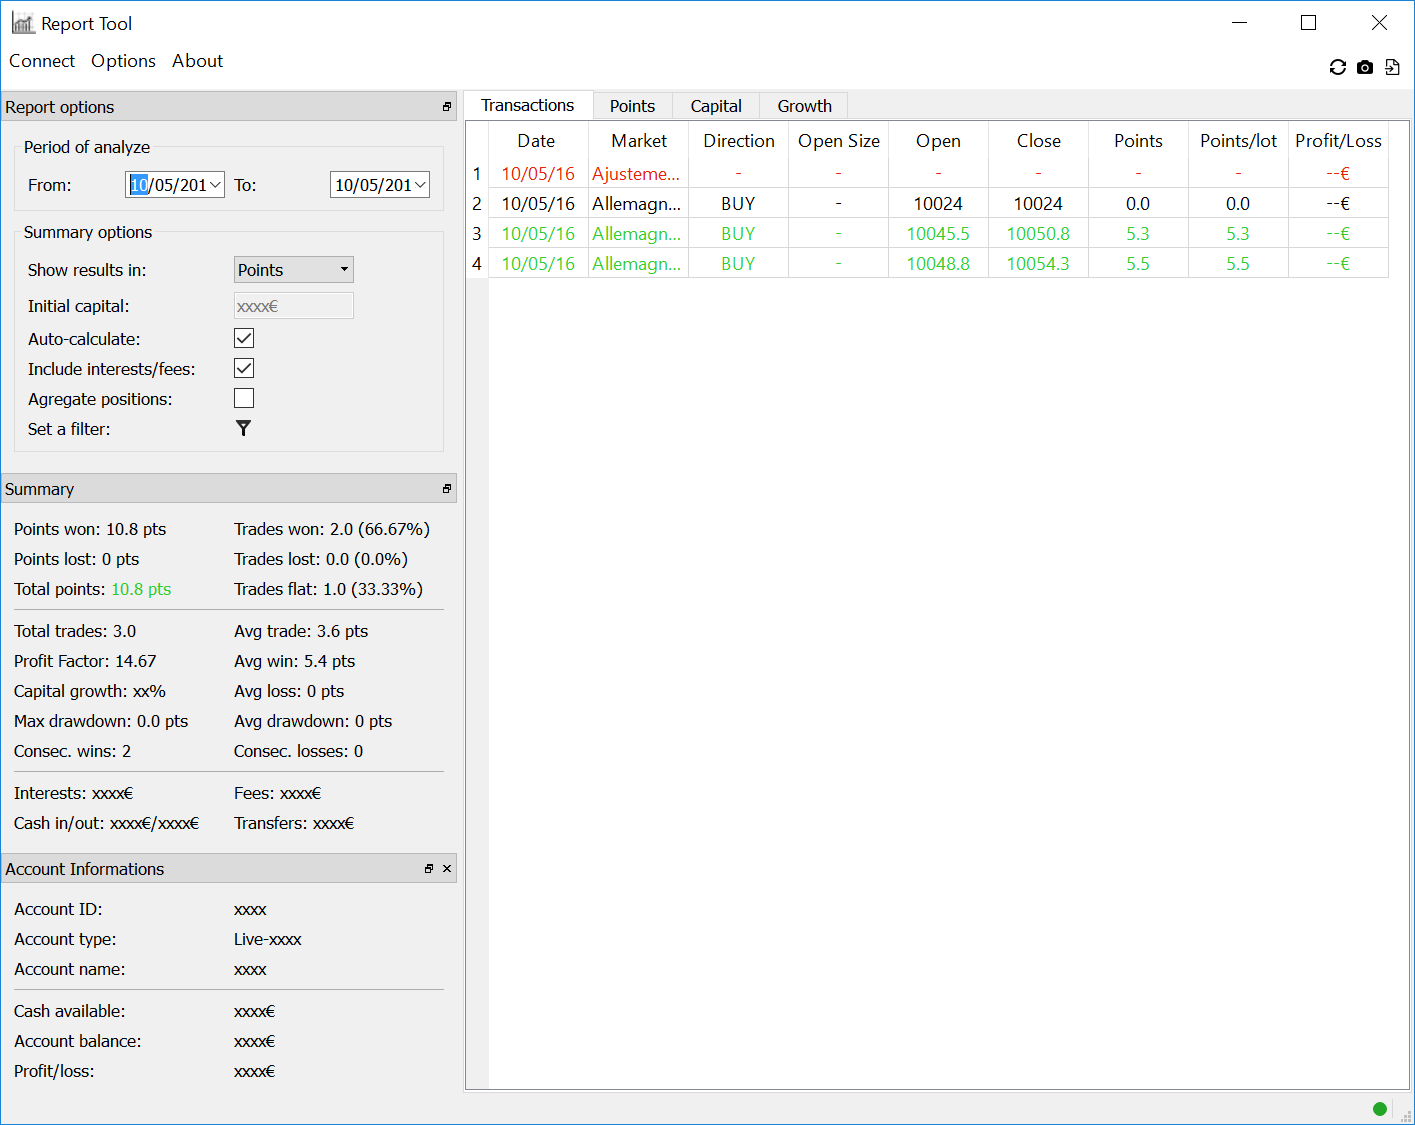
Task: Close the Account Informations panel
Action: [x=447, y=869]
